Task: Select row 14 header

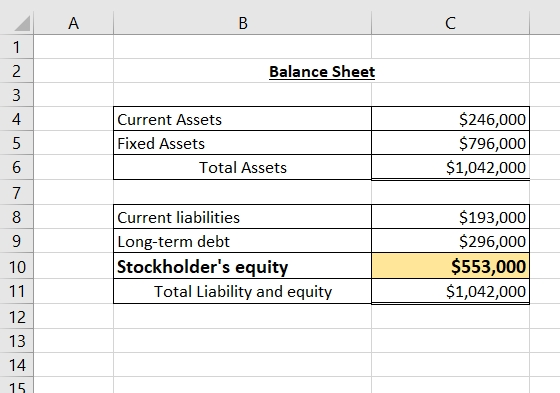Action: click(16, 365)
